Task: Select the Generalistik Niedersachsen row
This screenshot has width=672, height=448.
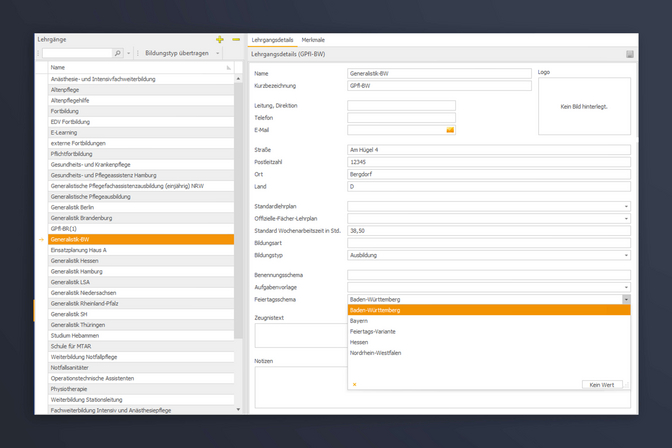Action: tap(141, 293)
